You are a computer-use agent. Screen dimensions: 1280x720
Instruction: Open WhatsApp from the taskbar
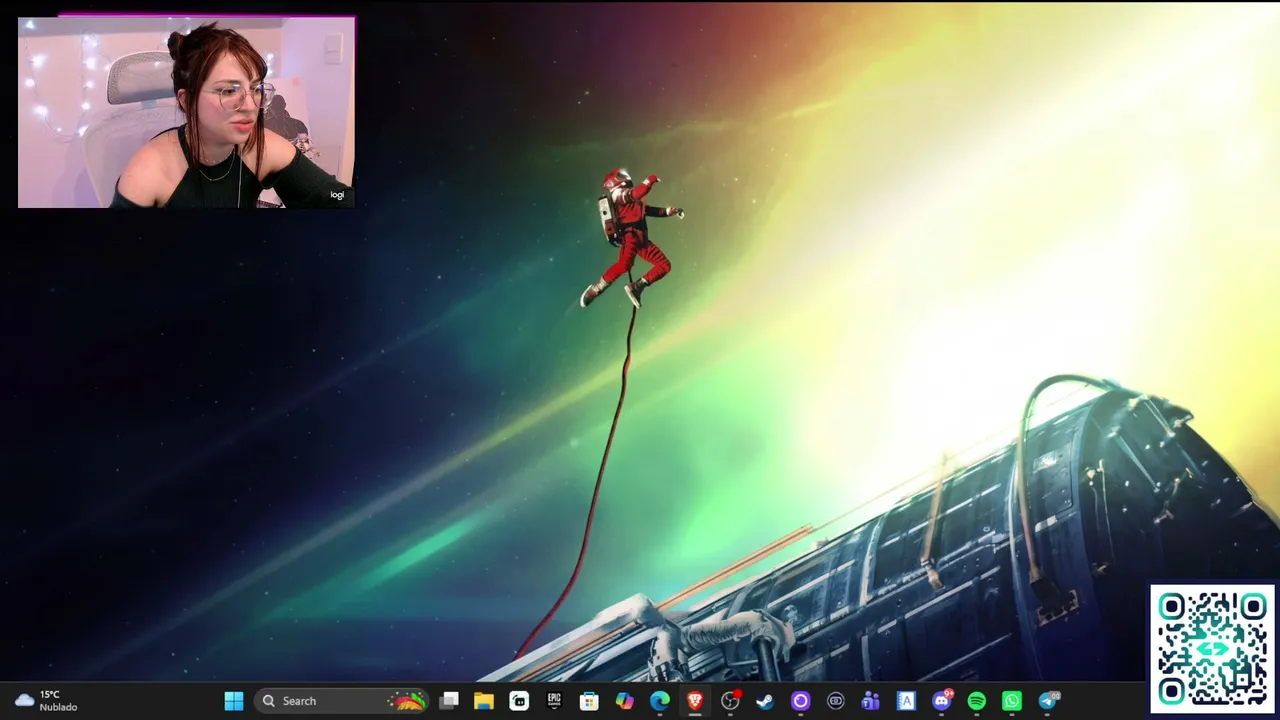coord(1012,701)
